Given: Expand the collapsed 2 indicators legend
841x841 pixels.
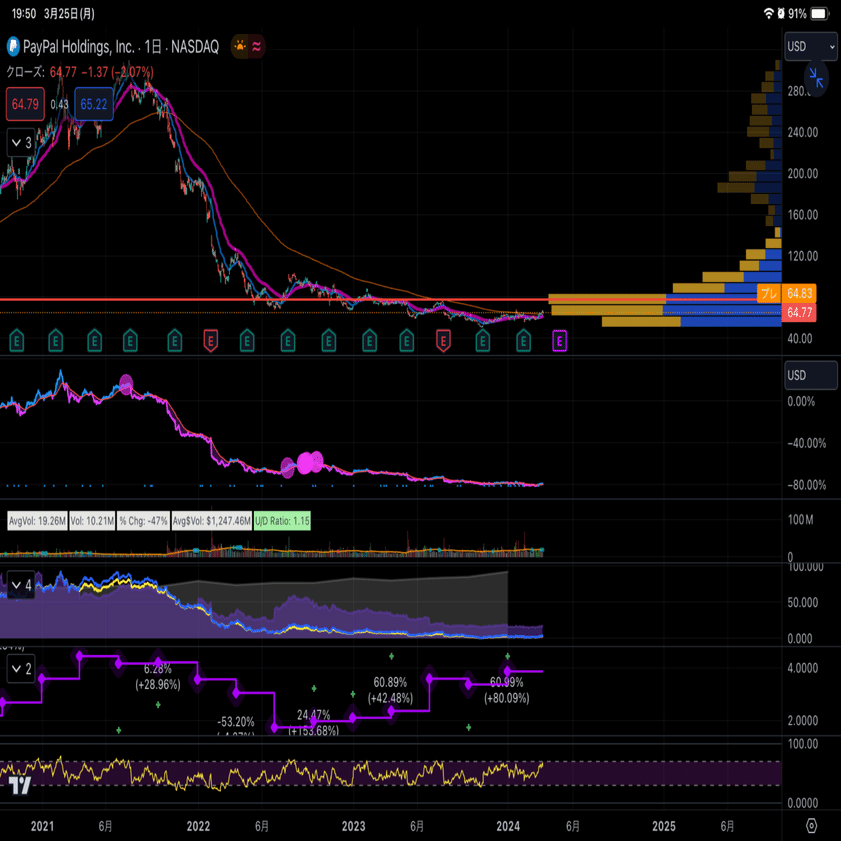Looking at the screenshot, I should (x=21, y=668).
